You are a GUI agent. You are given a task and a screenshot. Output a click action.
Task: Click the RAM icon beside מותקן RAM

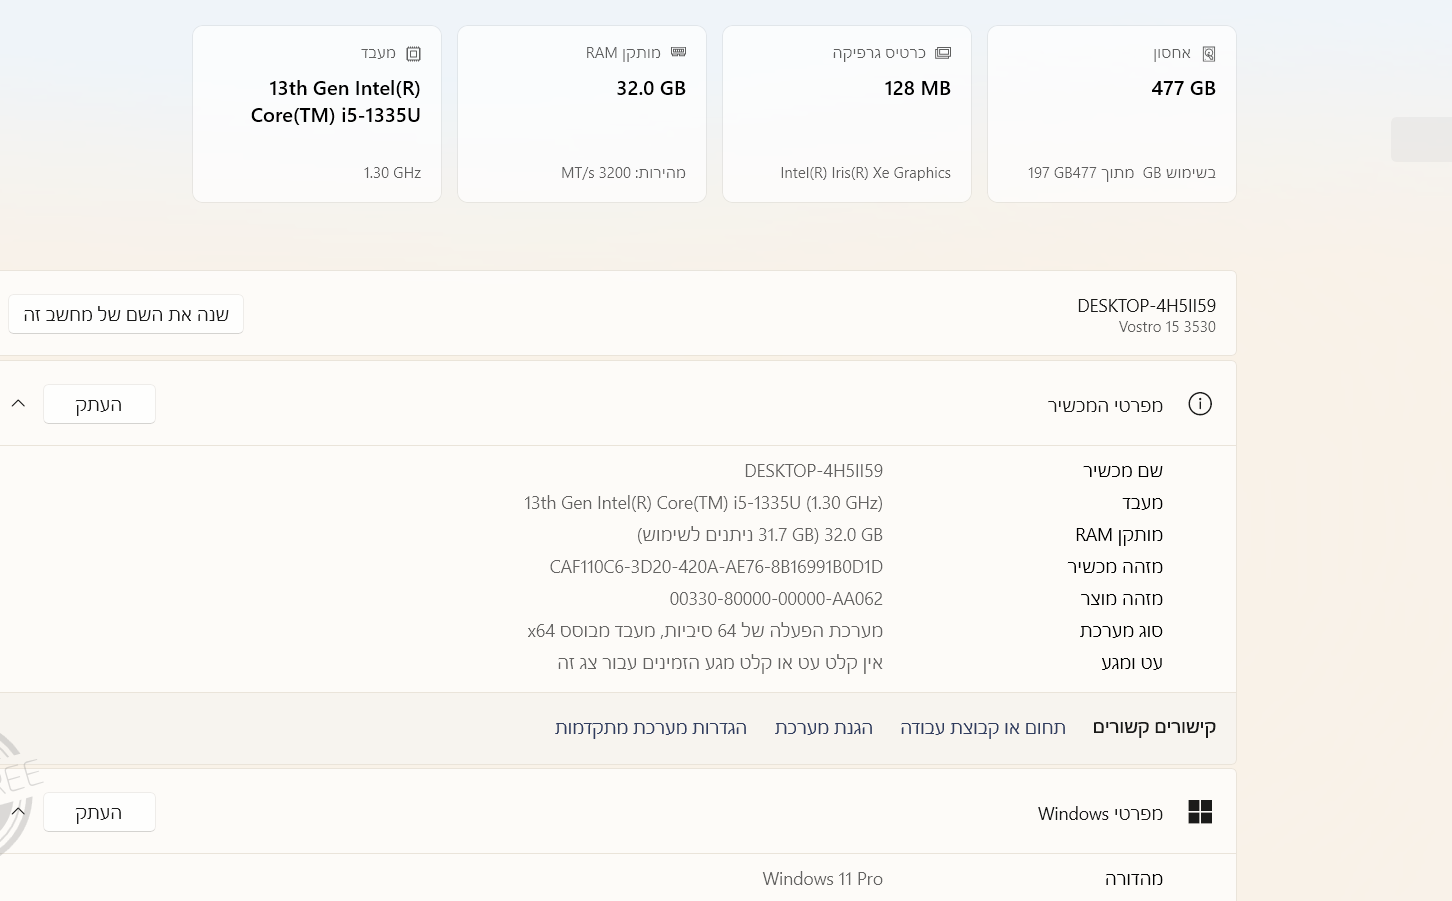(x=679, y=52)
